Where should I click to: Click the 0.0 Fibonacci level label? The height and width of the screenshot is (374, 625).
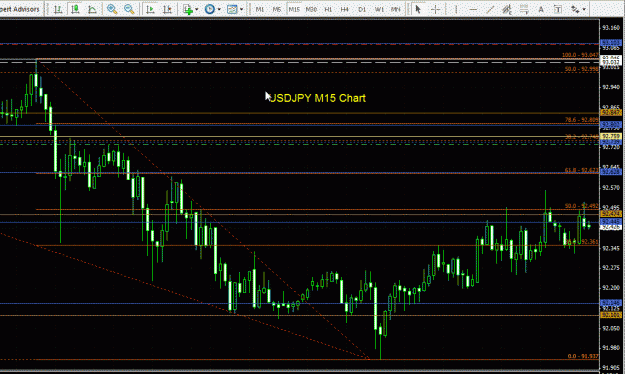[583, 356]
